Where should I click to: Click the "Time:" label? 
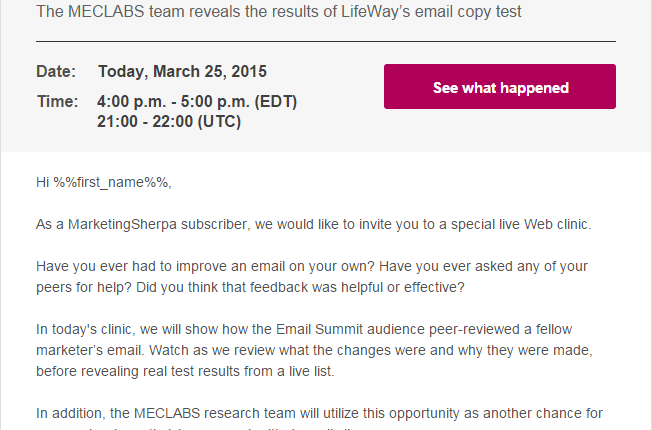pyautogui.click(x=57, y=102)
